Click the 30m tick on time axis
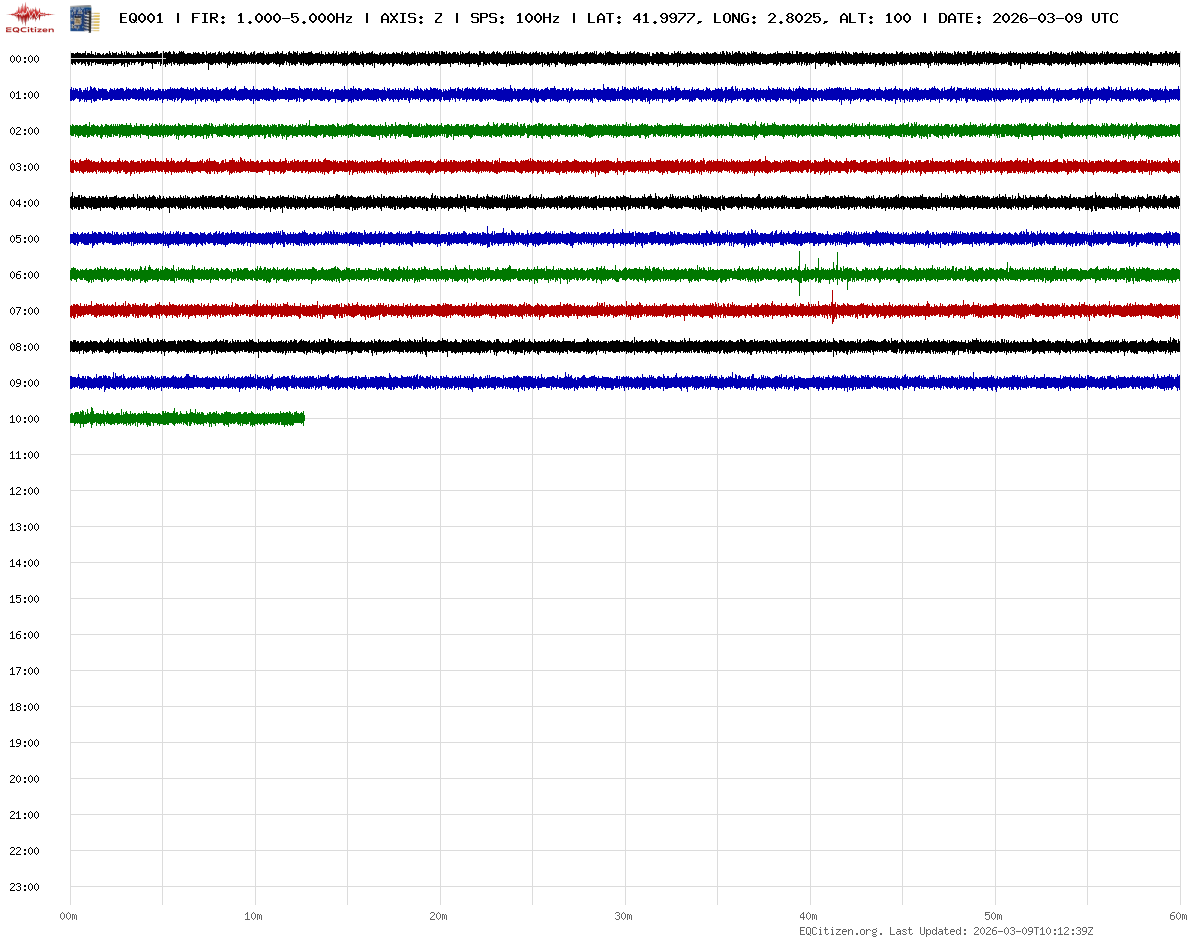This screenshot has width=1200, height=940. [624, 916]
